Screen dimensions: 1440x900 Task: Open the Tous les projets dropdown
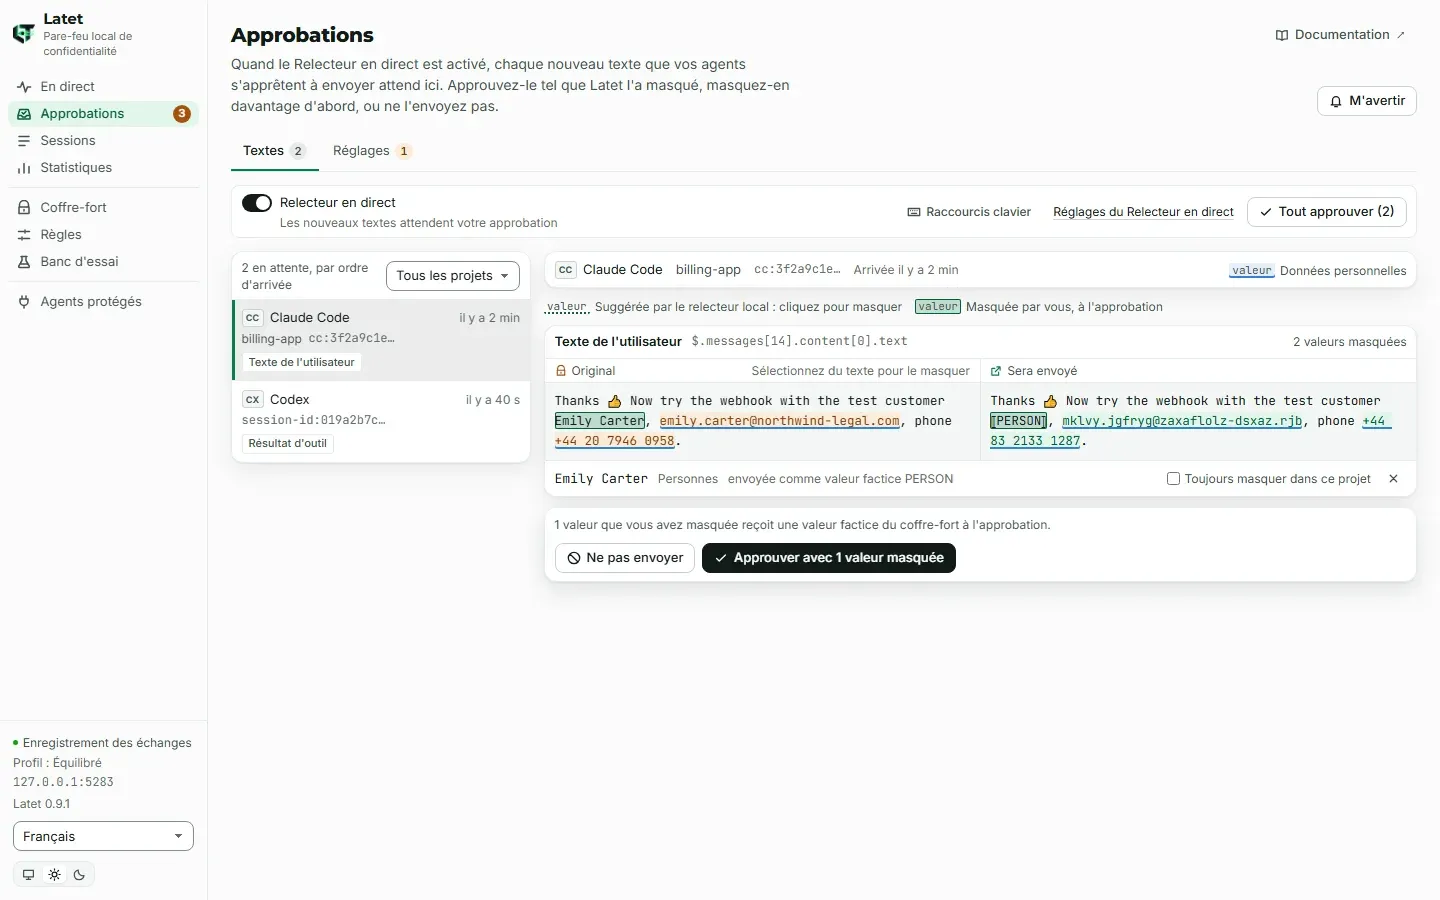[x=453, y=276]
